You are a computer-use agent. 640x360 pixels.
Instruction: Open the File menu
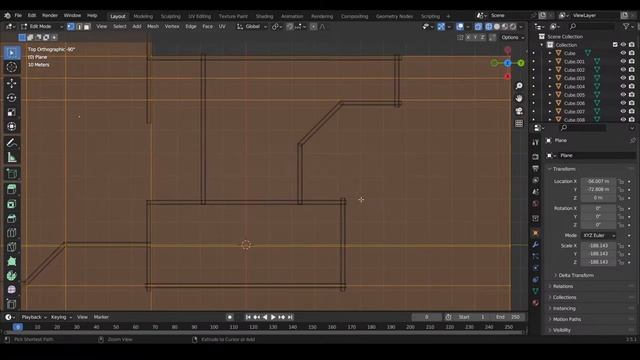tap(18, 16)
